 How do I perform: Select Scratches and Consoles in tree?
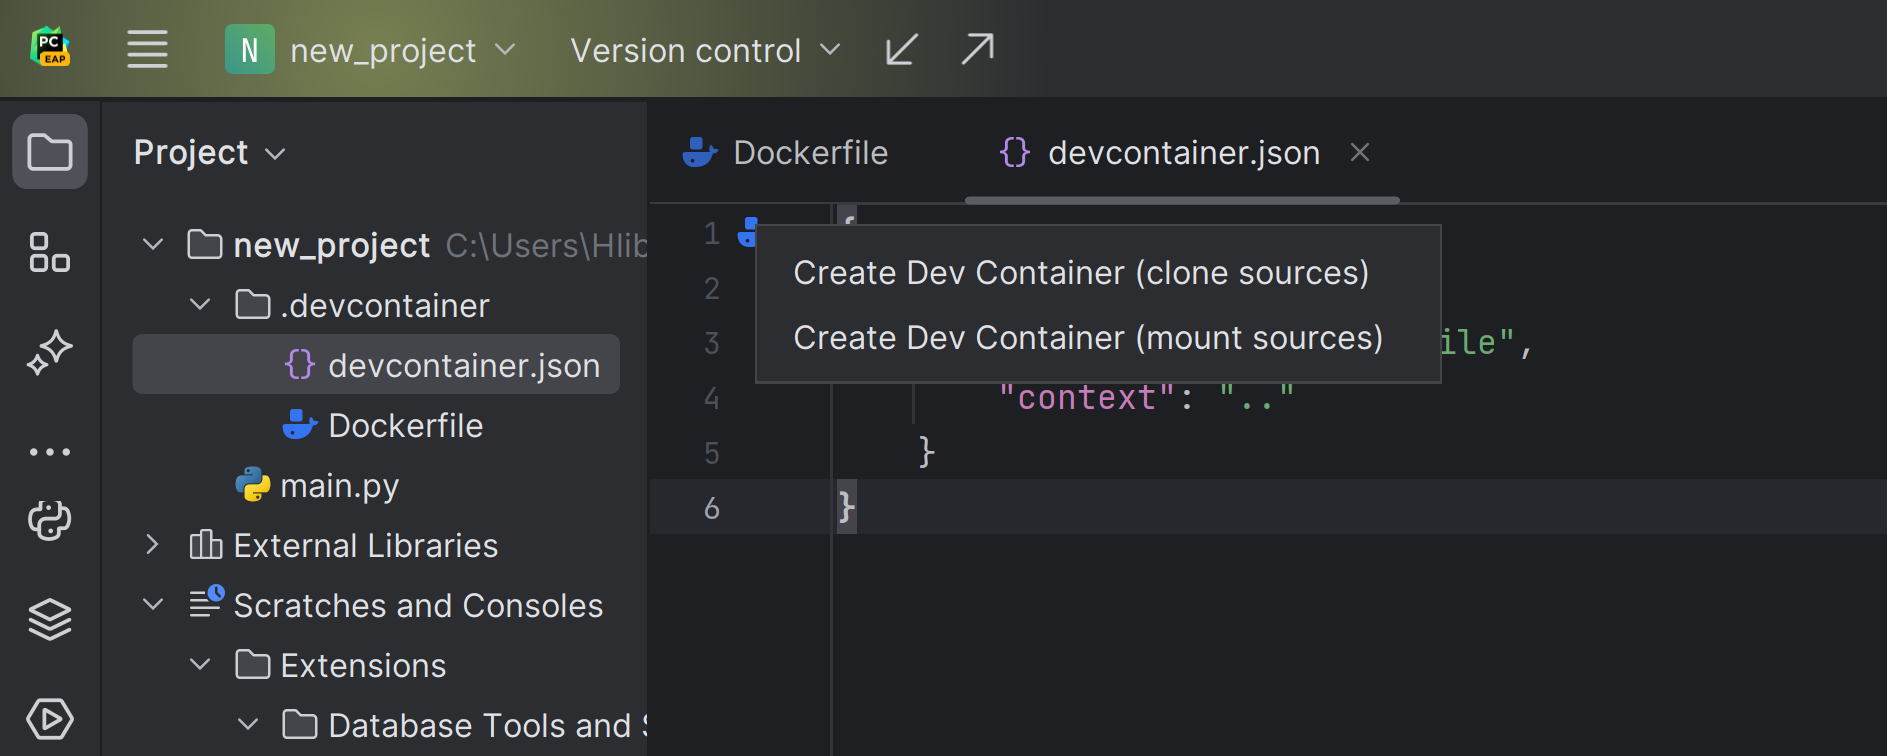(418, 605)
